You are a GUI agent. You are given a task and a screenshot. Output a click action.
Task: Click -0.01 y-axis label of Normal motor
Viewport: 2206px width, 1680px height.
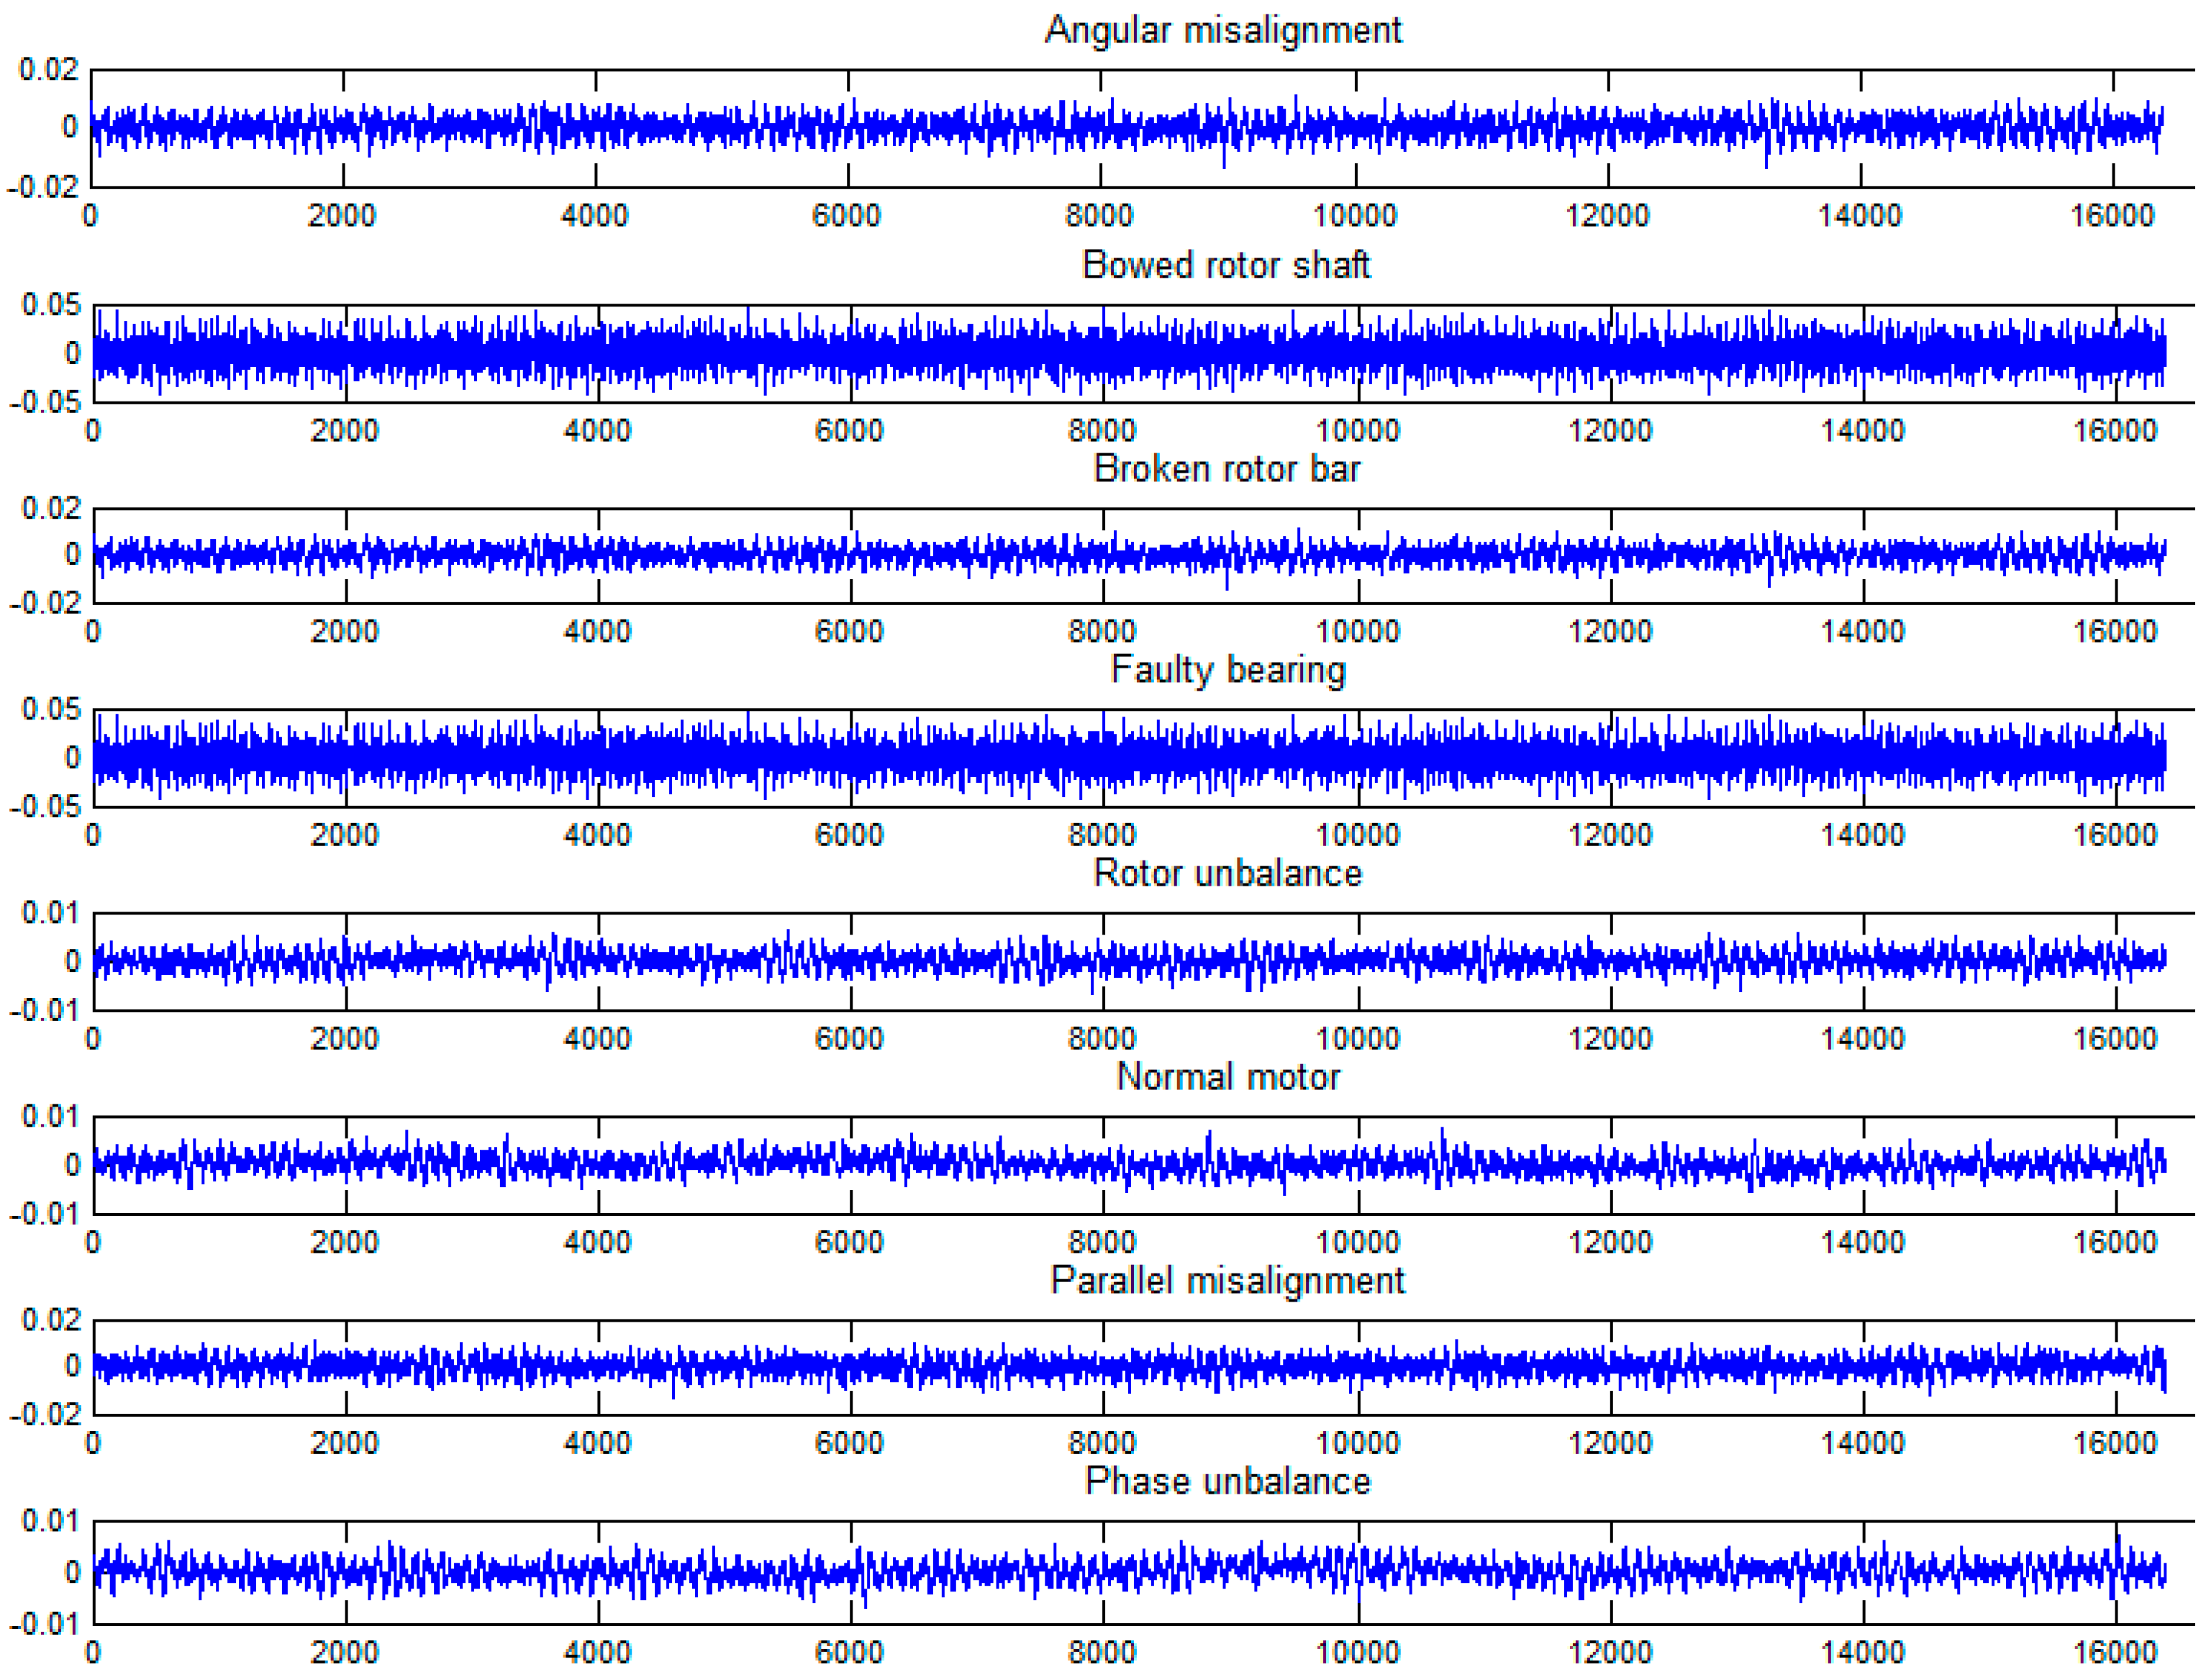coord(44,1214)
